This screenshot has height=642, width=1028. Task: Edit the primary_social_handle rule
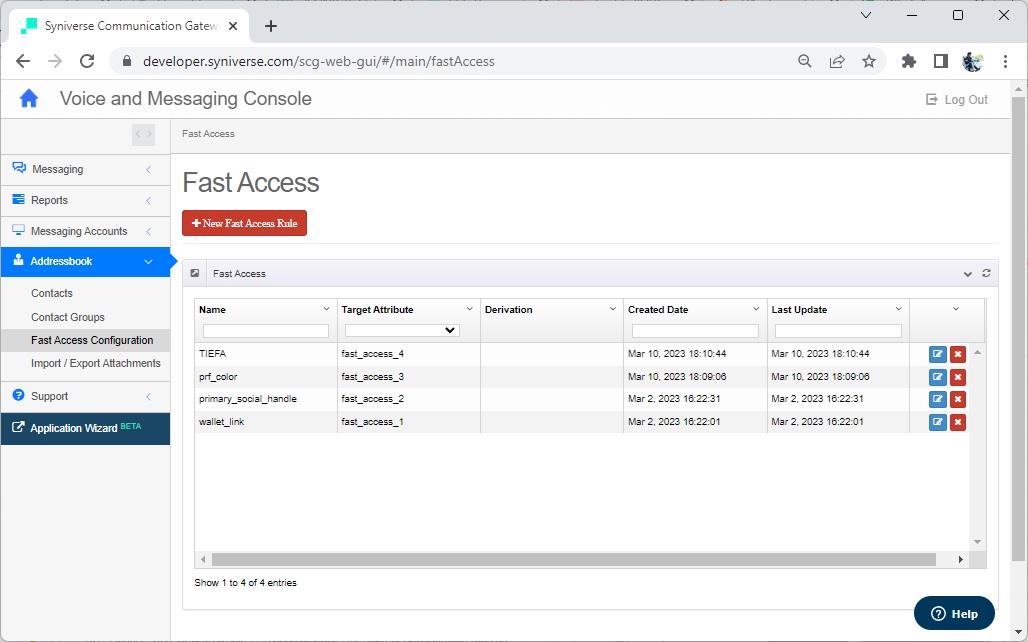938,399
